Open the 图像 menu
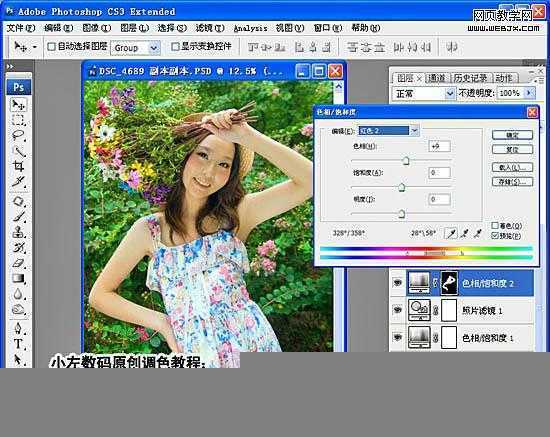Image resolution: width=550 pixels, height=437 pixels. pyautogui.click(x=96, y=28)
